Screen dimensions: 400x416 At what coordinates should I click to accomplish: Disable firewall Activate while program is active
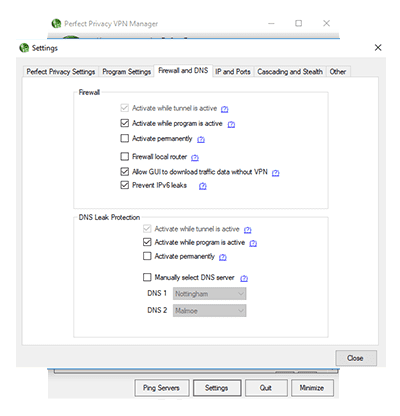(x=124, y=123)
